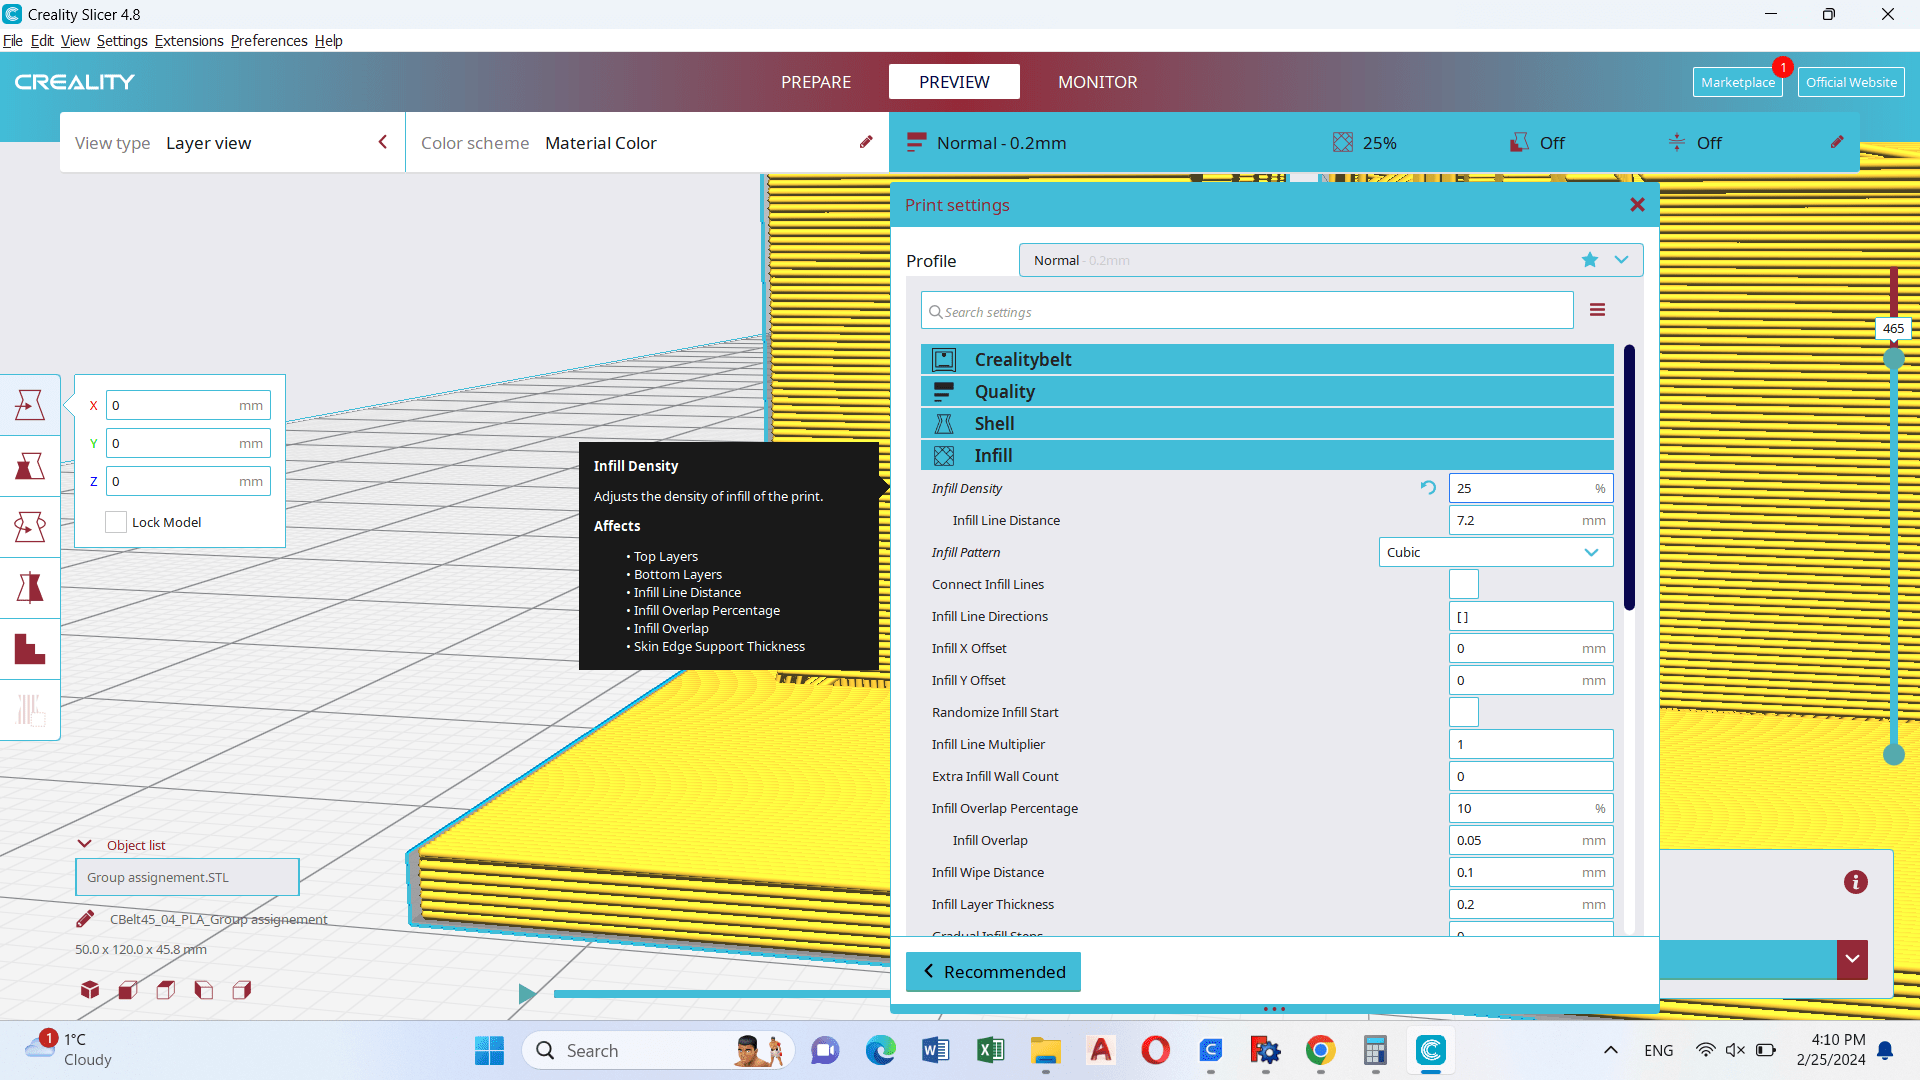Edit the Infill Overlap Percentage field
The image size is (1920, 1080).
pyautogui.click(x=1530, y=808)
